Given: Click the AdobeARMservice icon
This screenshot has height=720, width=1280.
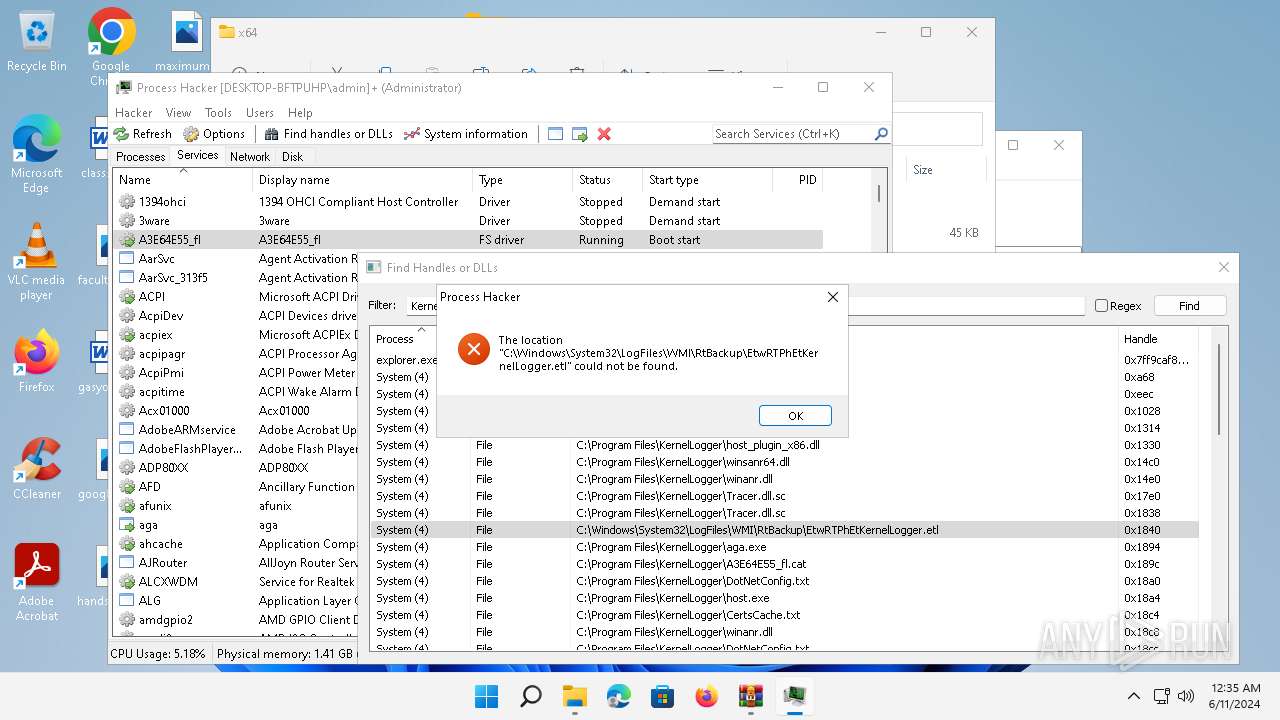Looking at the screenshot, I should 126,430.
